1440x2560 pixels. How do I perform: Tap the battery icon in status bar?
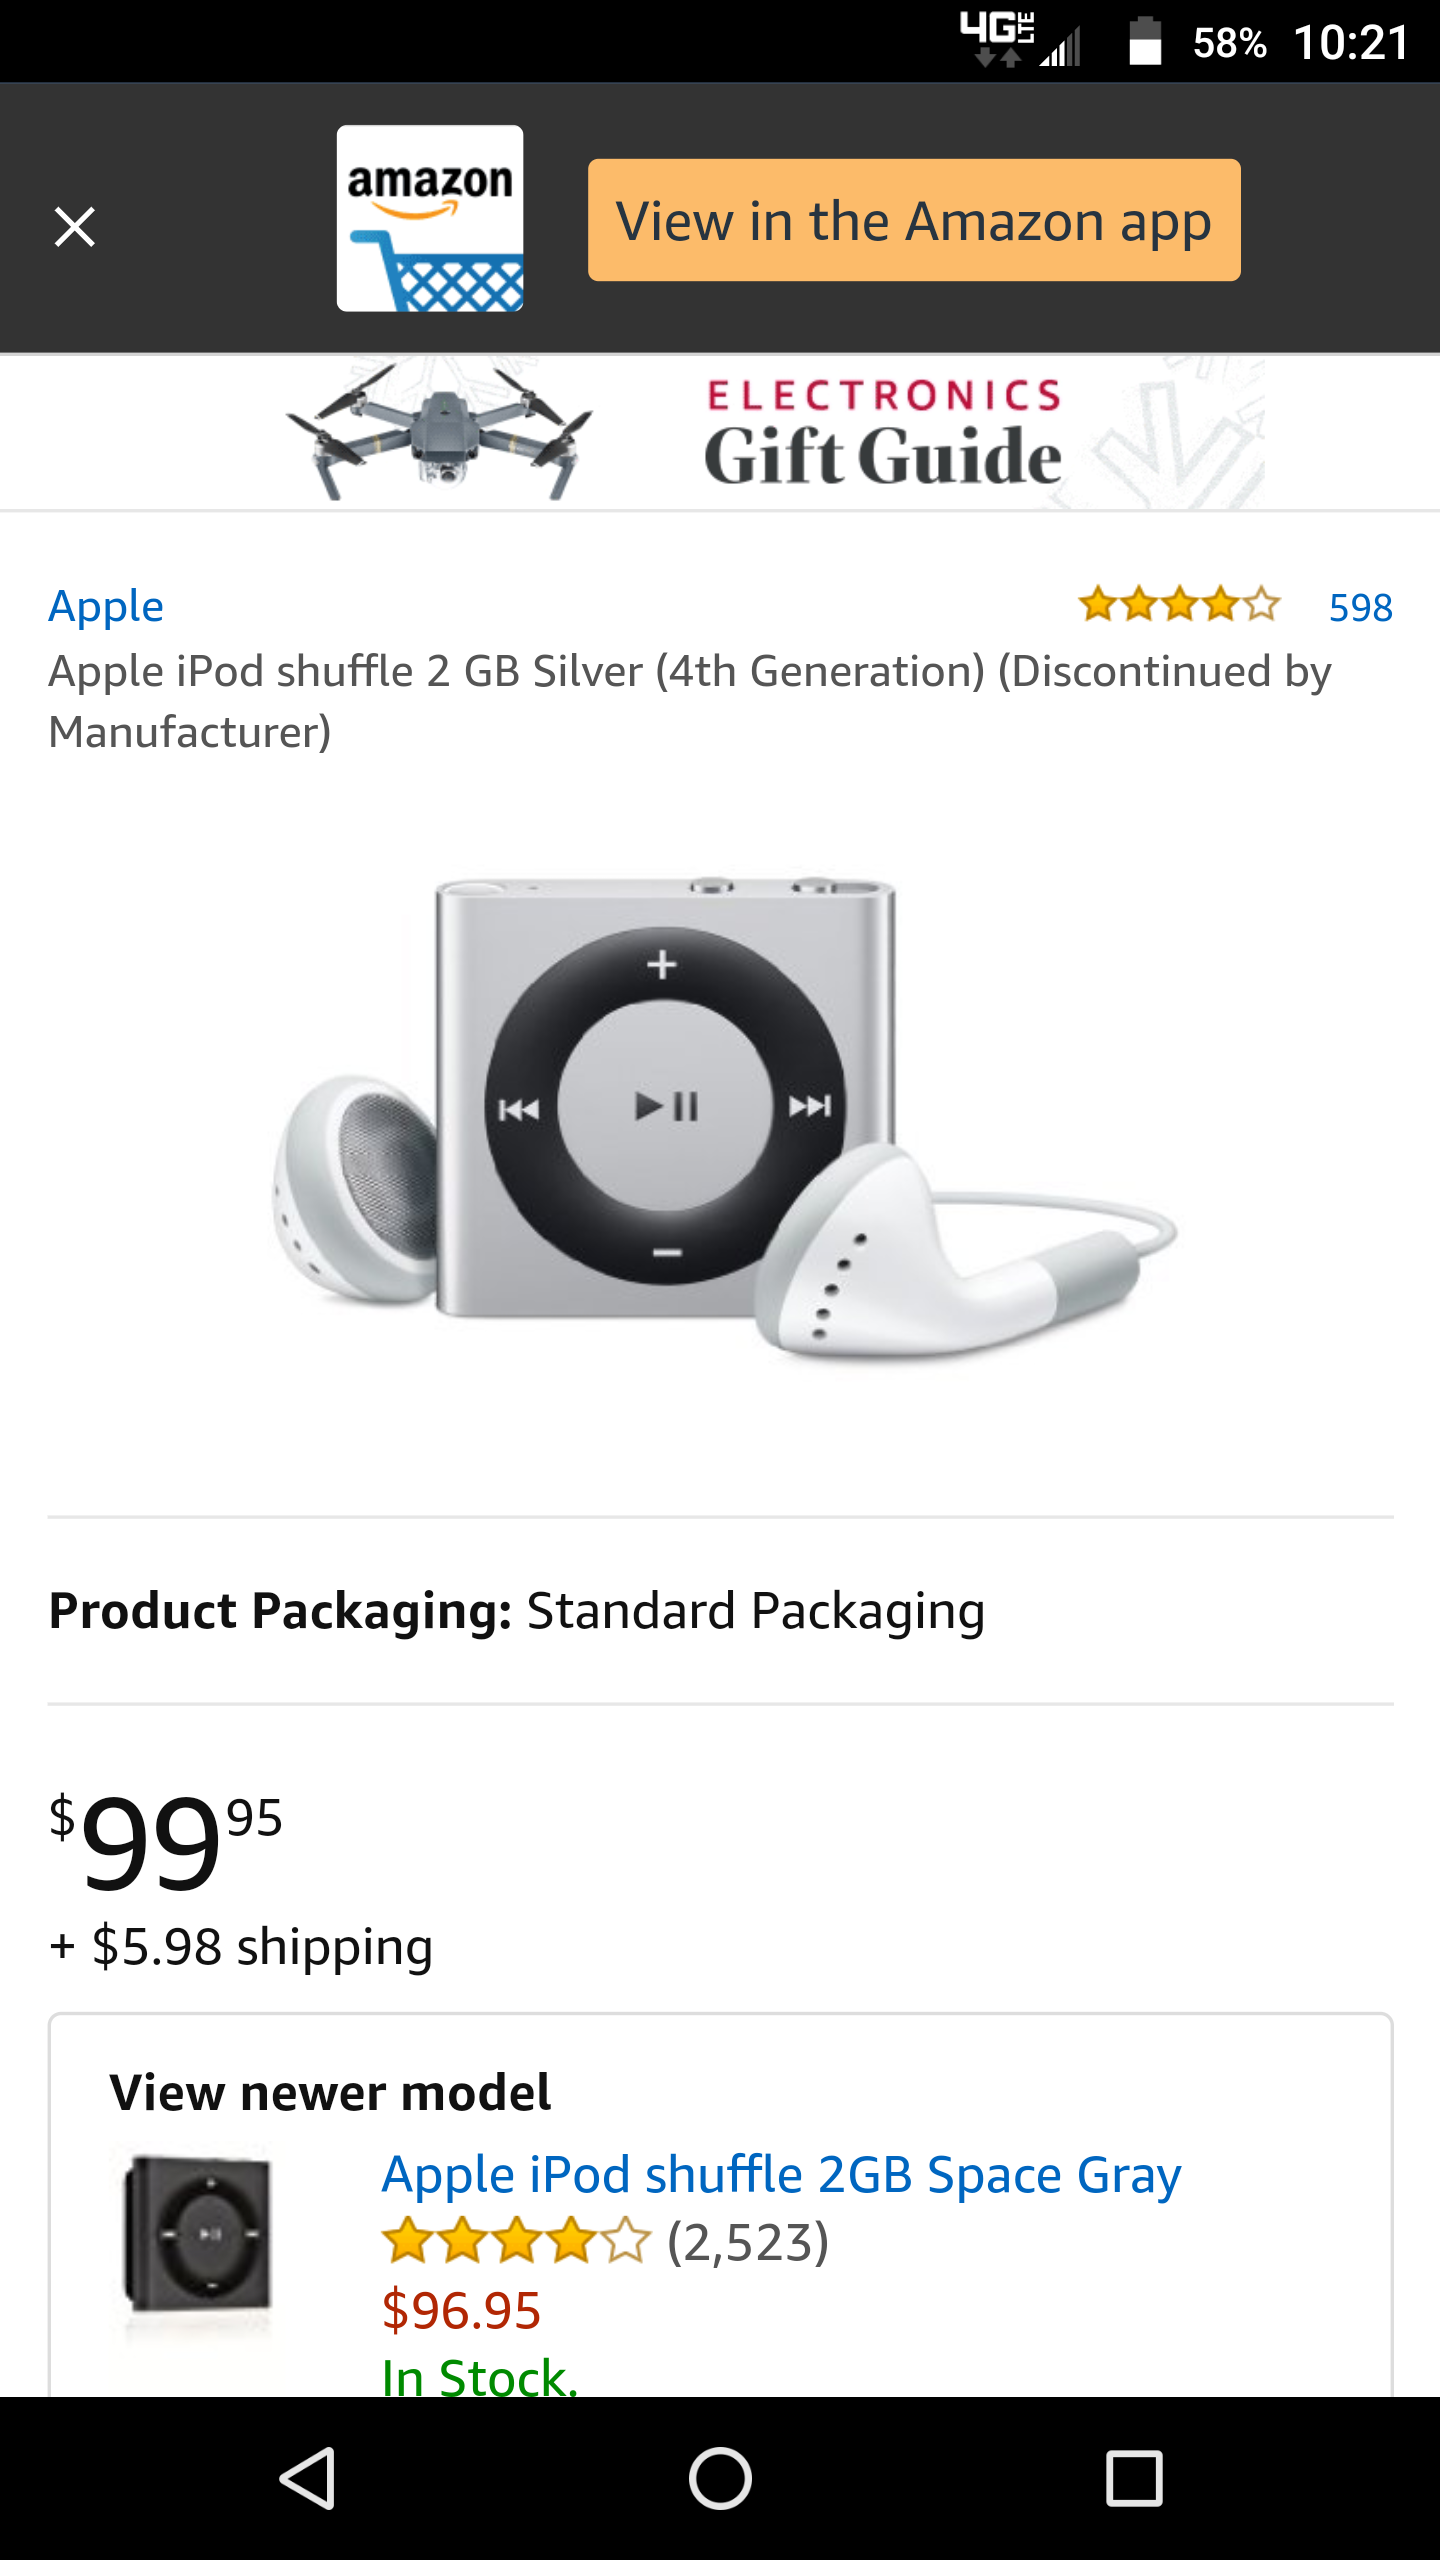[x=1145, y=43]
